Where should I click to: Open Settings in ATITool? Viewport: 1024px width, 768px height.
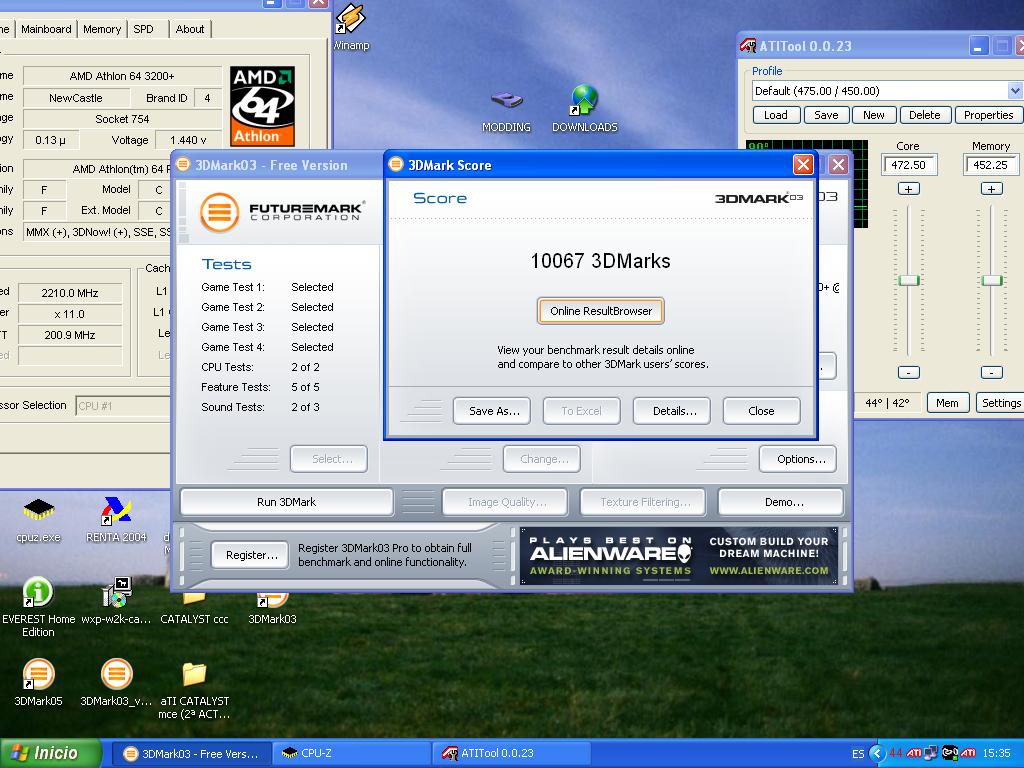point(1000,403)
